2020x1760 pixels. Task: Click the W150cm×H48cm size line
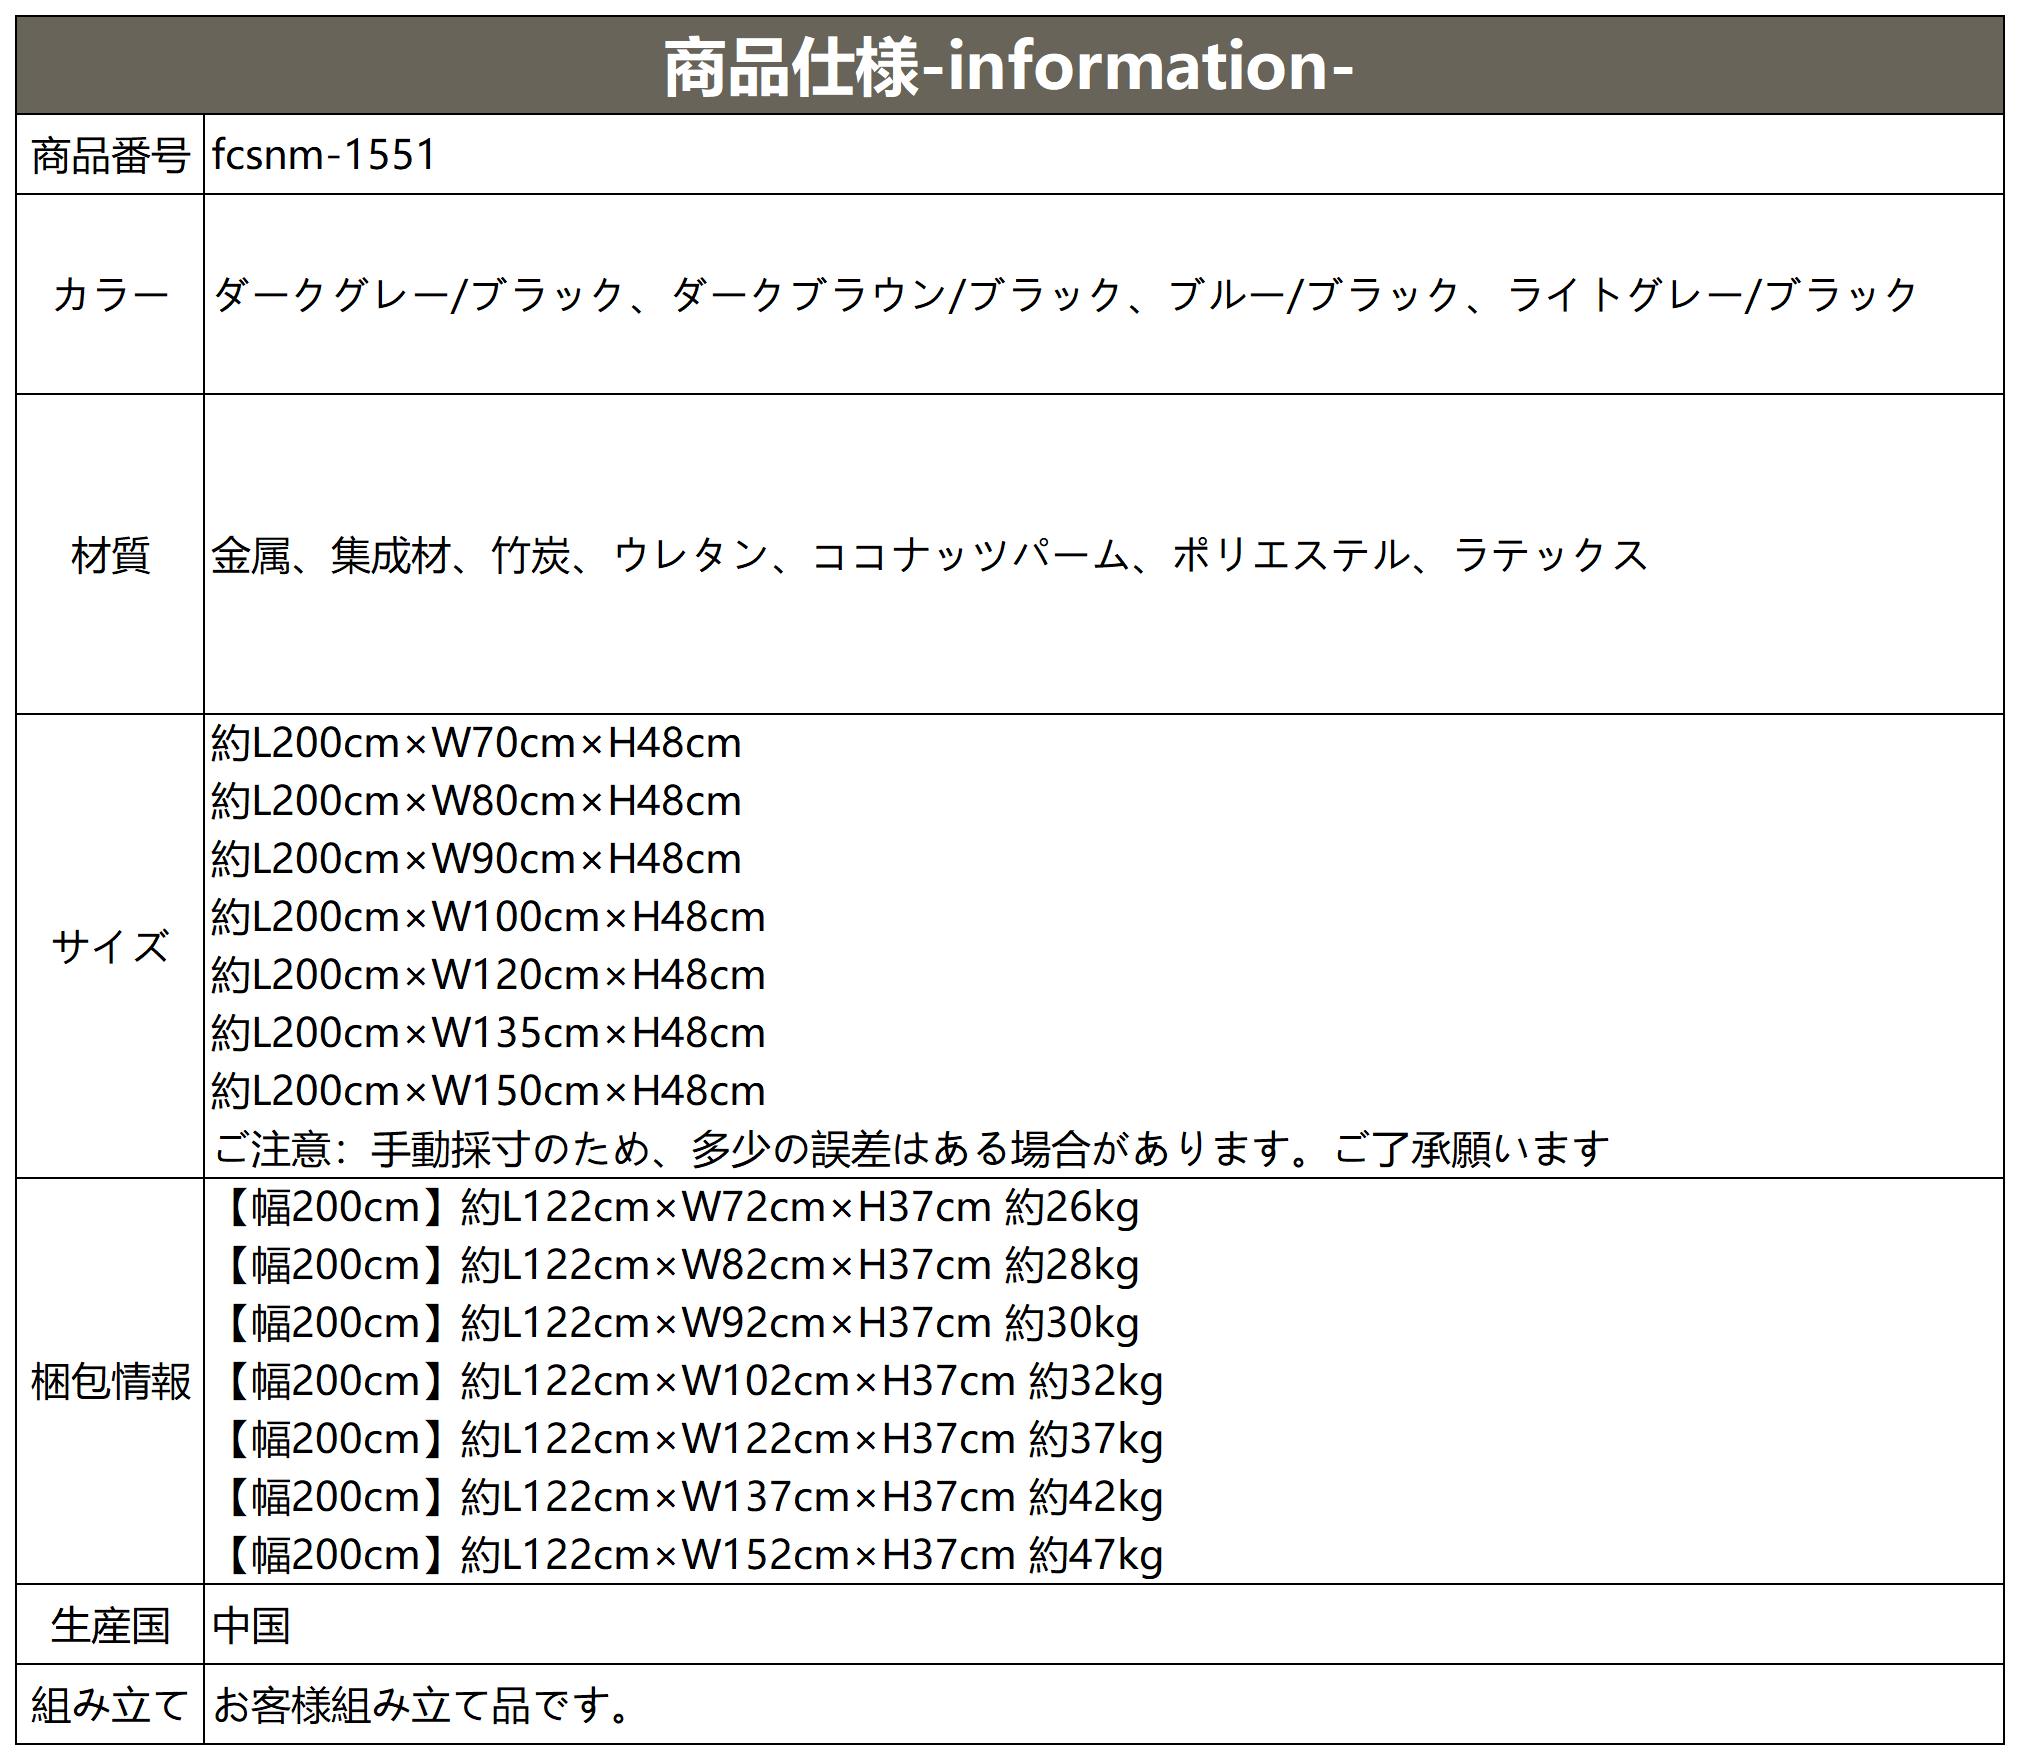(488, 1091)
